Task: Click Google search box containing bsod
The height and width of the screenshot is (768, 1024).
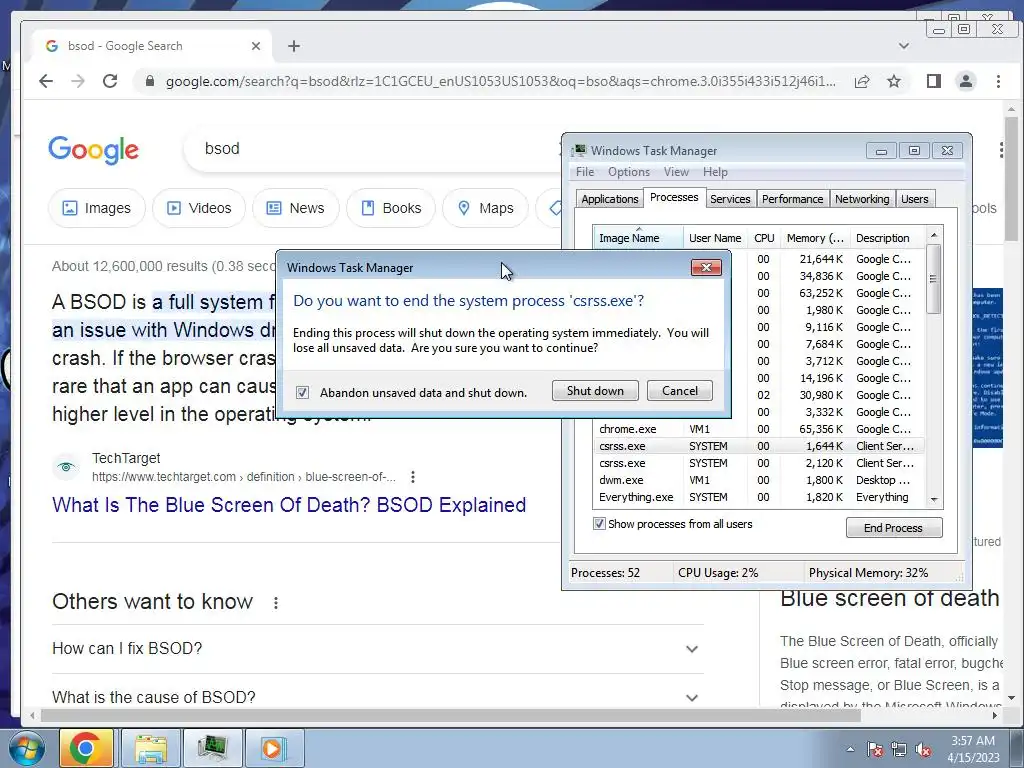Action: pos(372,149)
